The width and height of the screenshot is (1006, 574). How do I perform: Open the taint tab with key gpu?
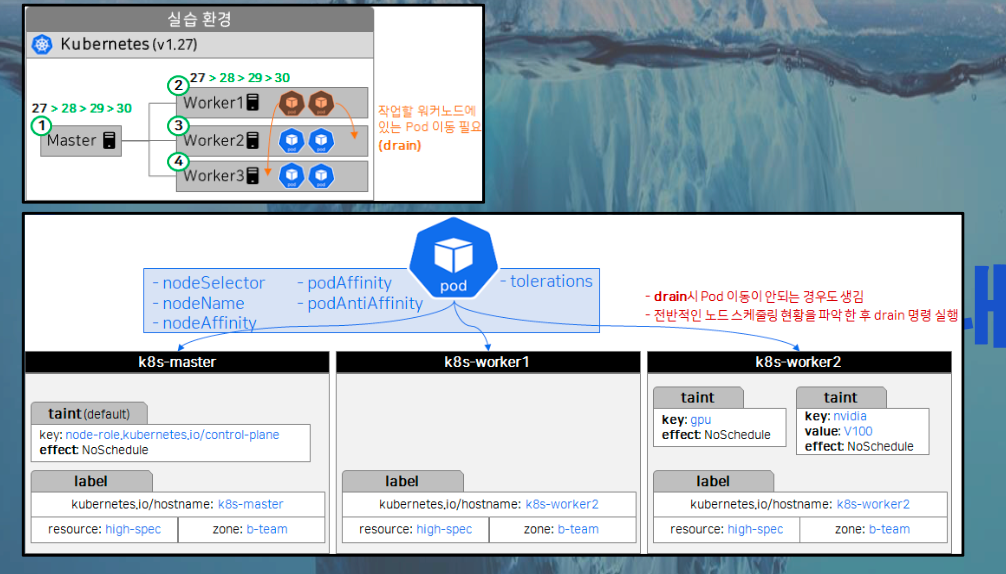698,398
